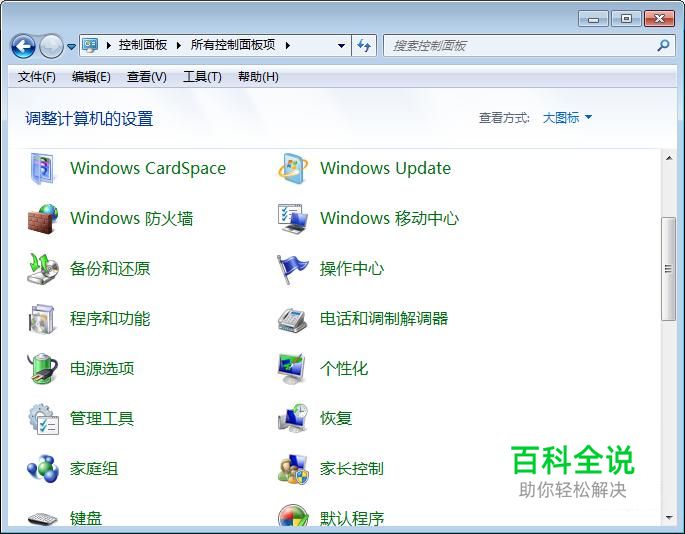The width and height of the screenshot is (685, 534).
Task: Open the 家长控制 link
Action: click(x=352, y=468)
